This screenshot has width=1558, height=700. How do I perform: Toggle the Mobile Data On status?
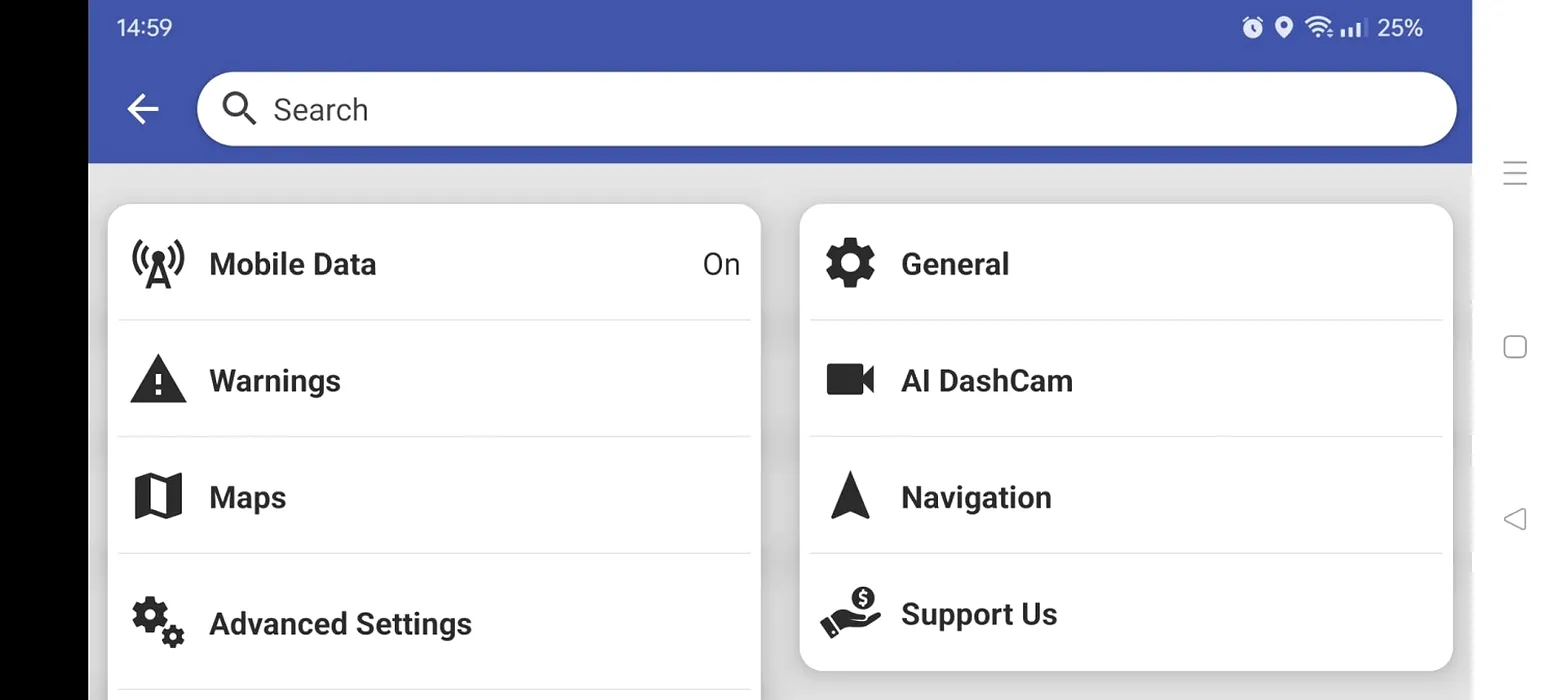coord(721,264)
